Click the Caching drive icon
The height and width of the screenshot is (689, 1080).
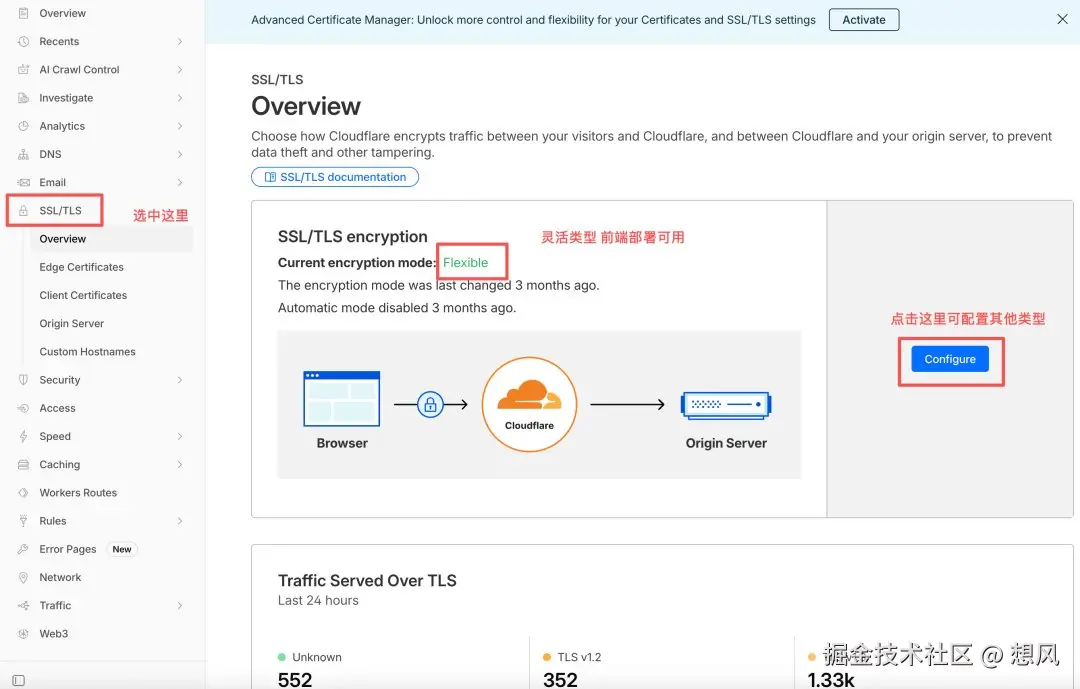point(23,464)
